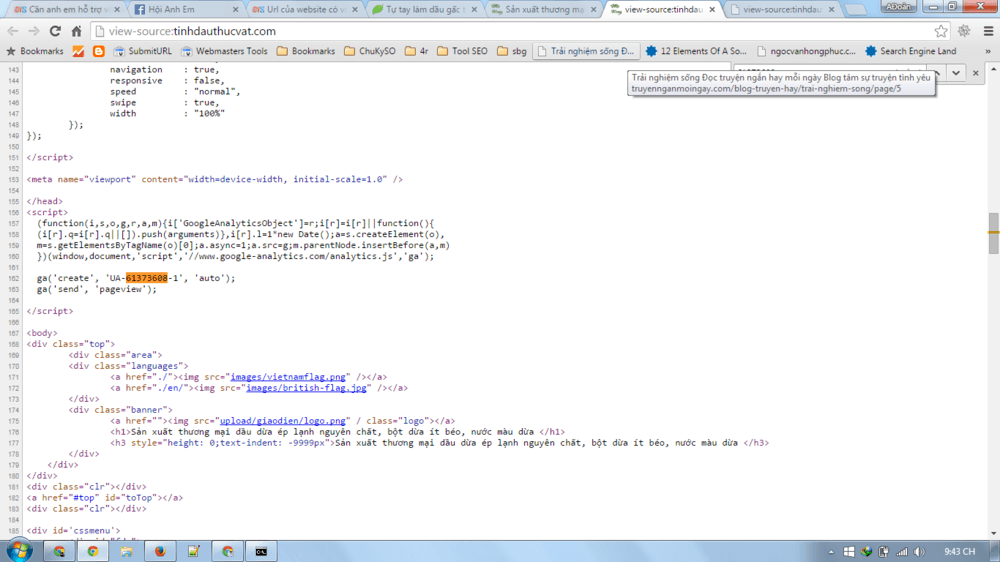Click the ADoàn profile button
The width and height of the screenshot is (1000, 562).
pos(898,7)
